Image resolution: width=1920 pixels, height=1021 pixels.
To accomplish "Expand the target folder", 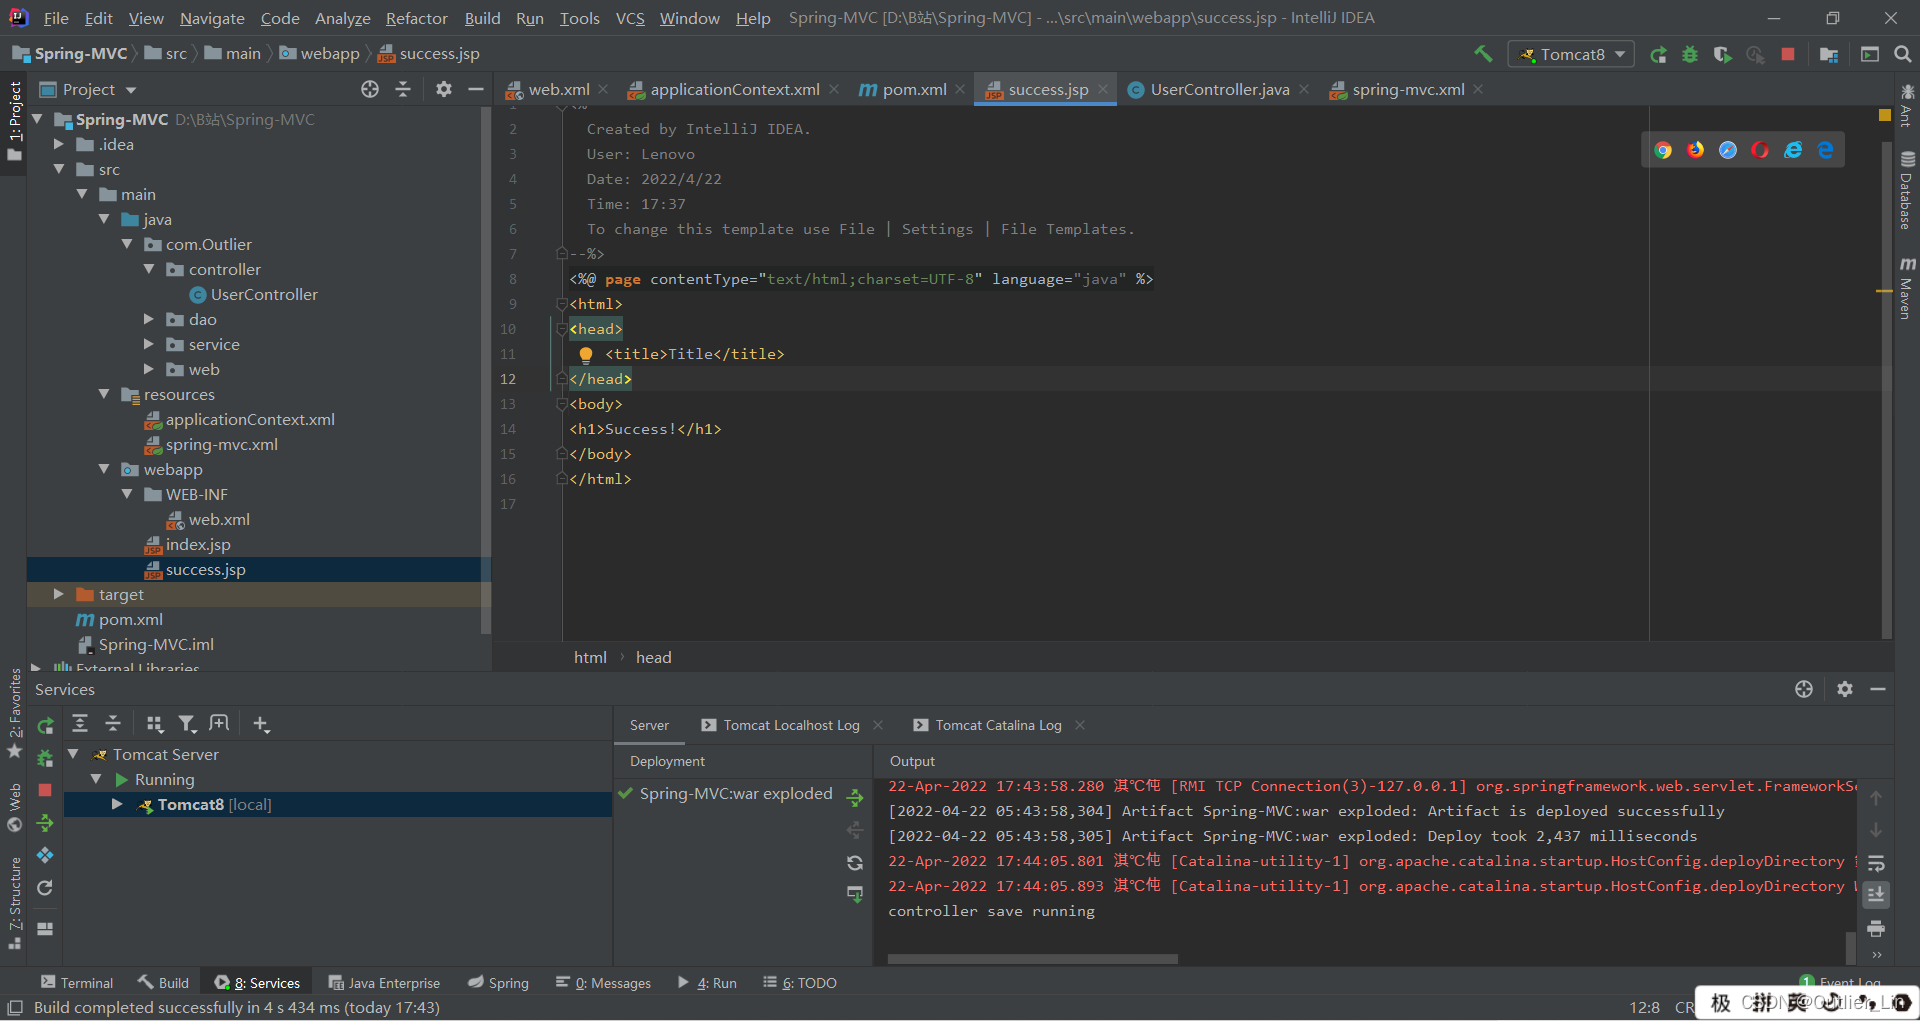I will pyautogui.click(x=59, y=594).
